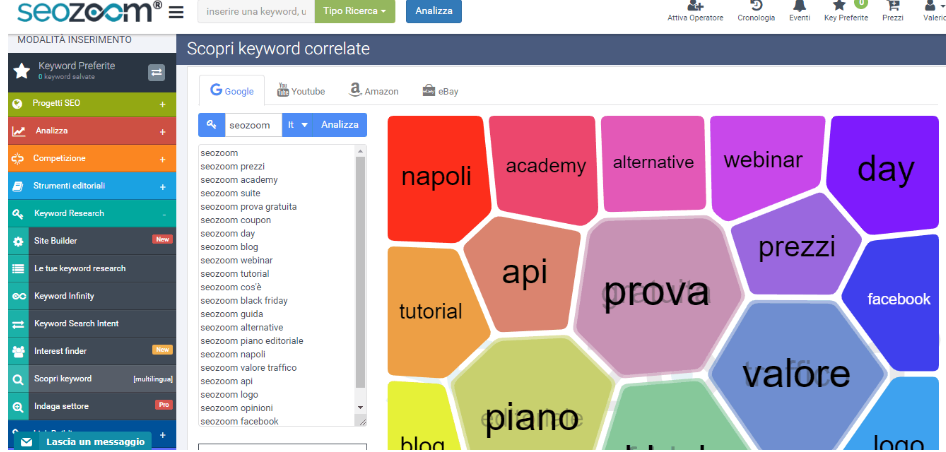Viewport: 946px width, 452px height.
Task: Open Site Builder menu item
Action: [92, 241]
